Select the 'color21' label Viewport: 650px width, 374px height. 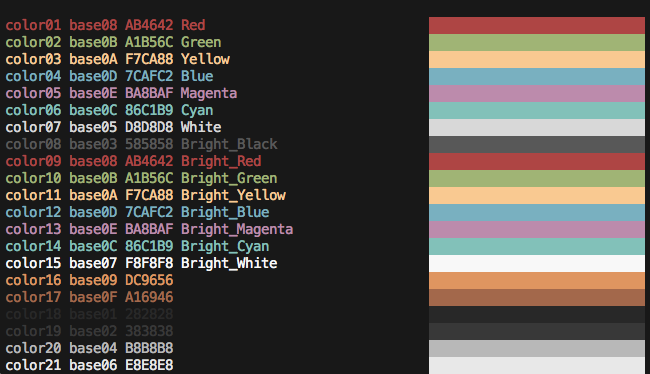(33, 365)
